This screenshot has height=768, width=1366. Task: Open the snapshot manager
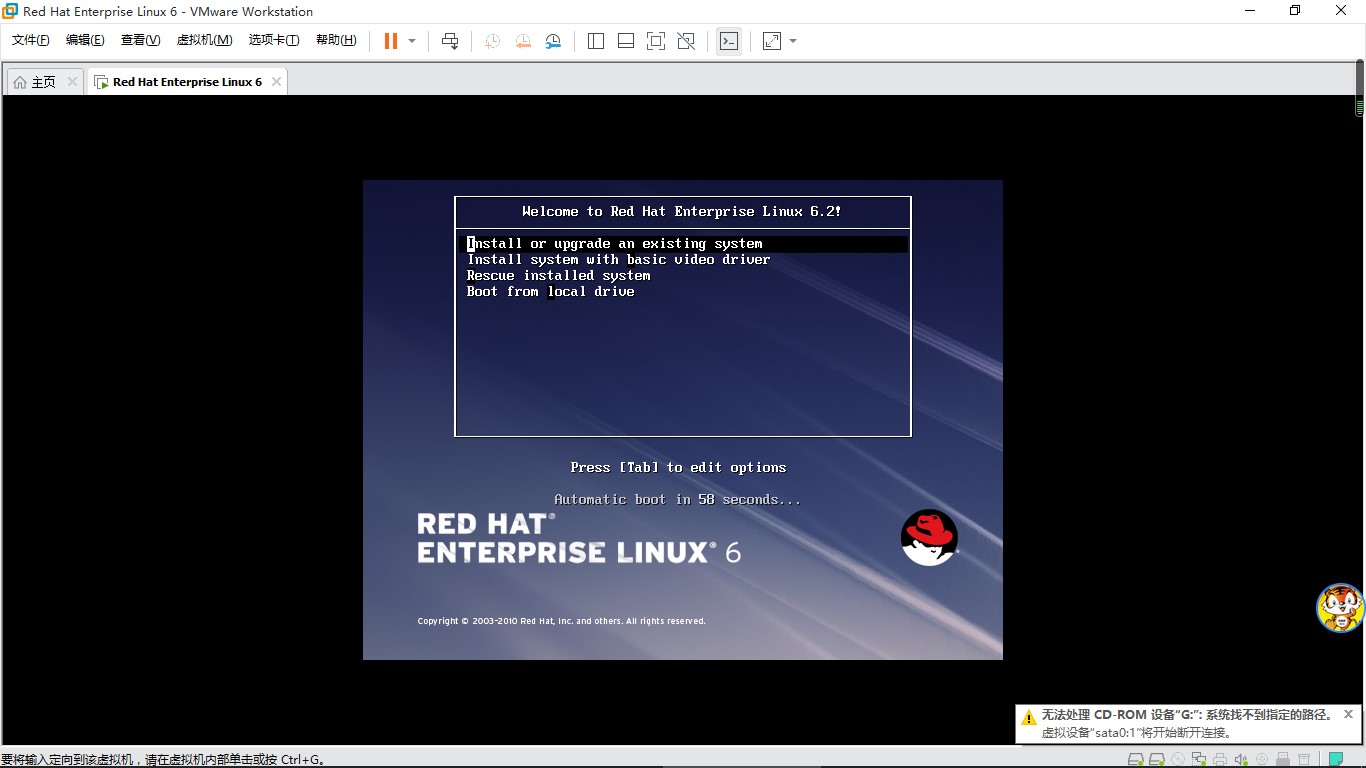click(x=553, y=41)
